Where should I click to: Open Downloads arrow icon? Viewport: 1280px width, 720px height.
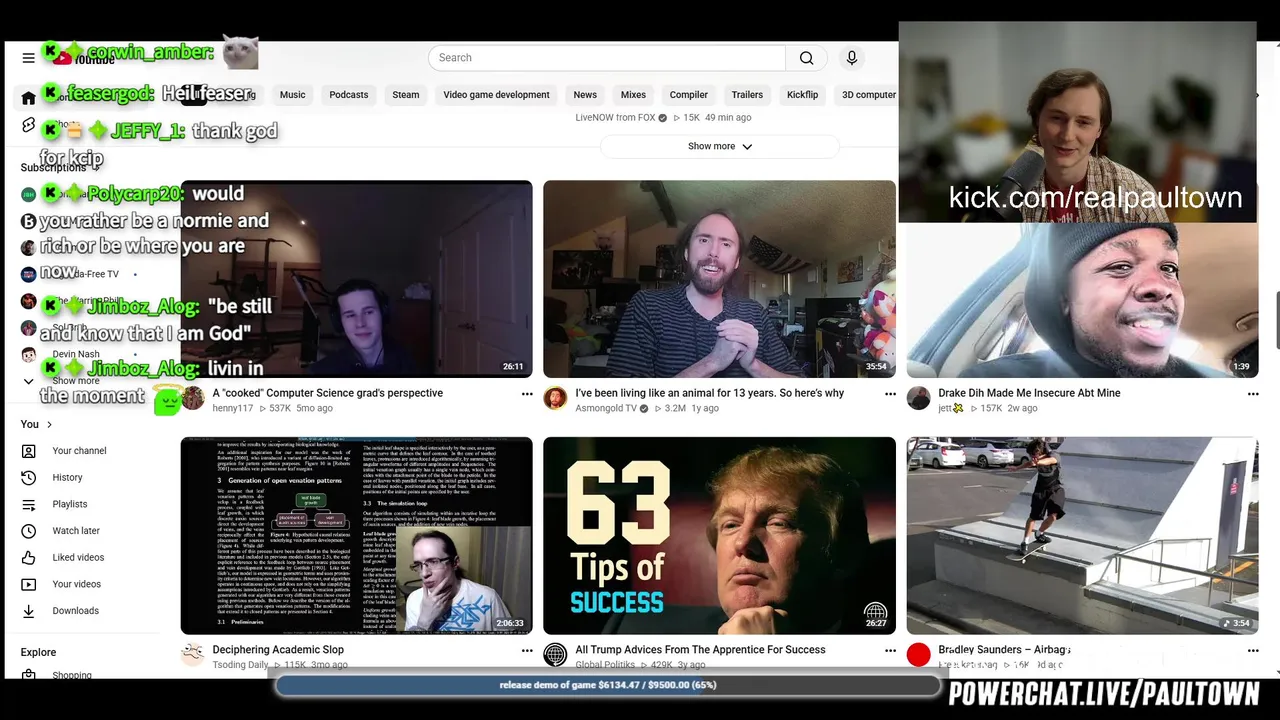[28, 611]
